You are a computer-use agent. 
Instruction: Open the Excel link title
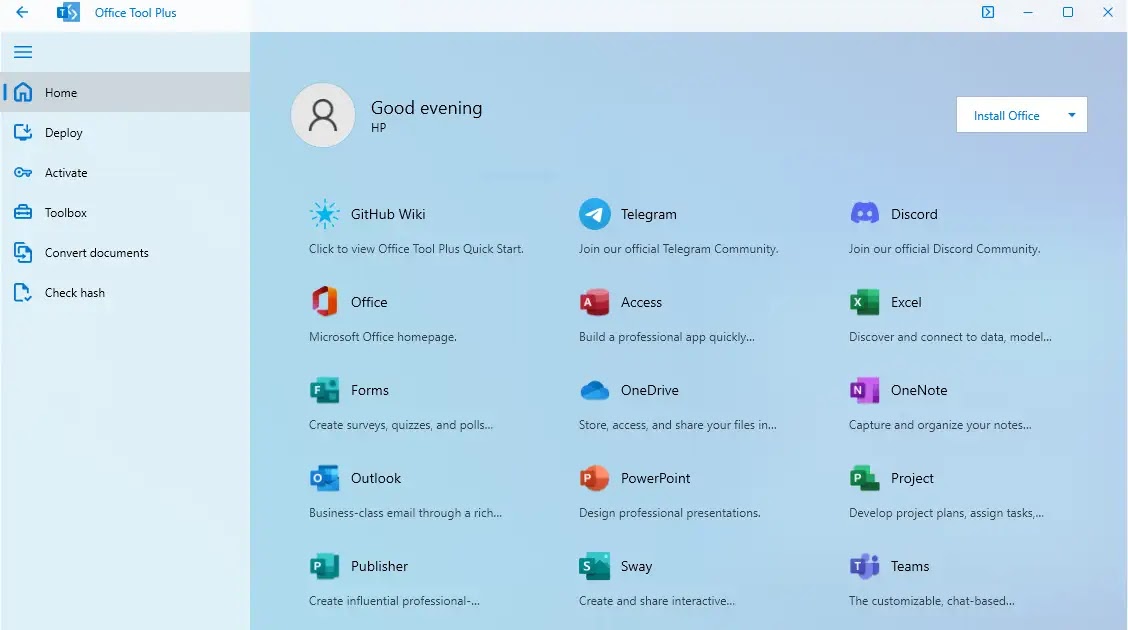coord(906,302)
